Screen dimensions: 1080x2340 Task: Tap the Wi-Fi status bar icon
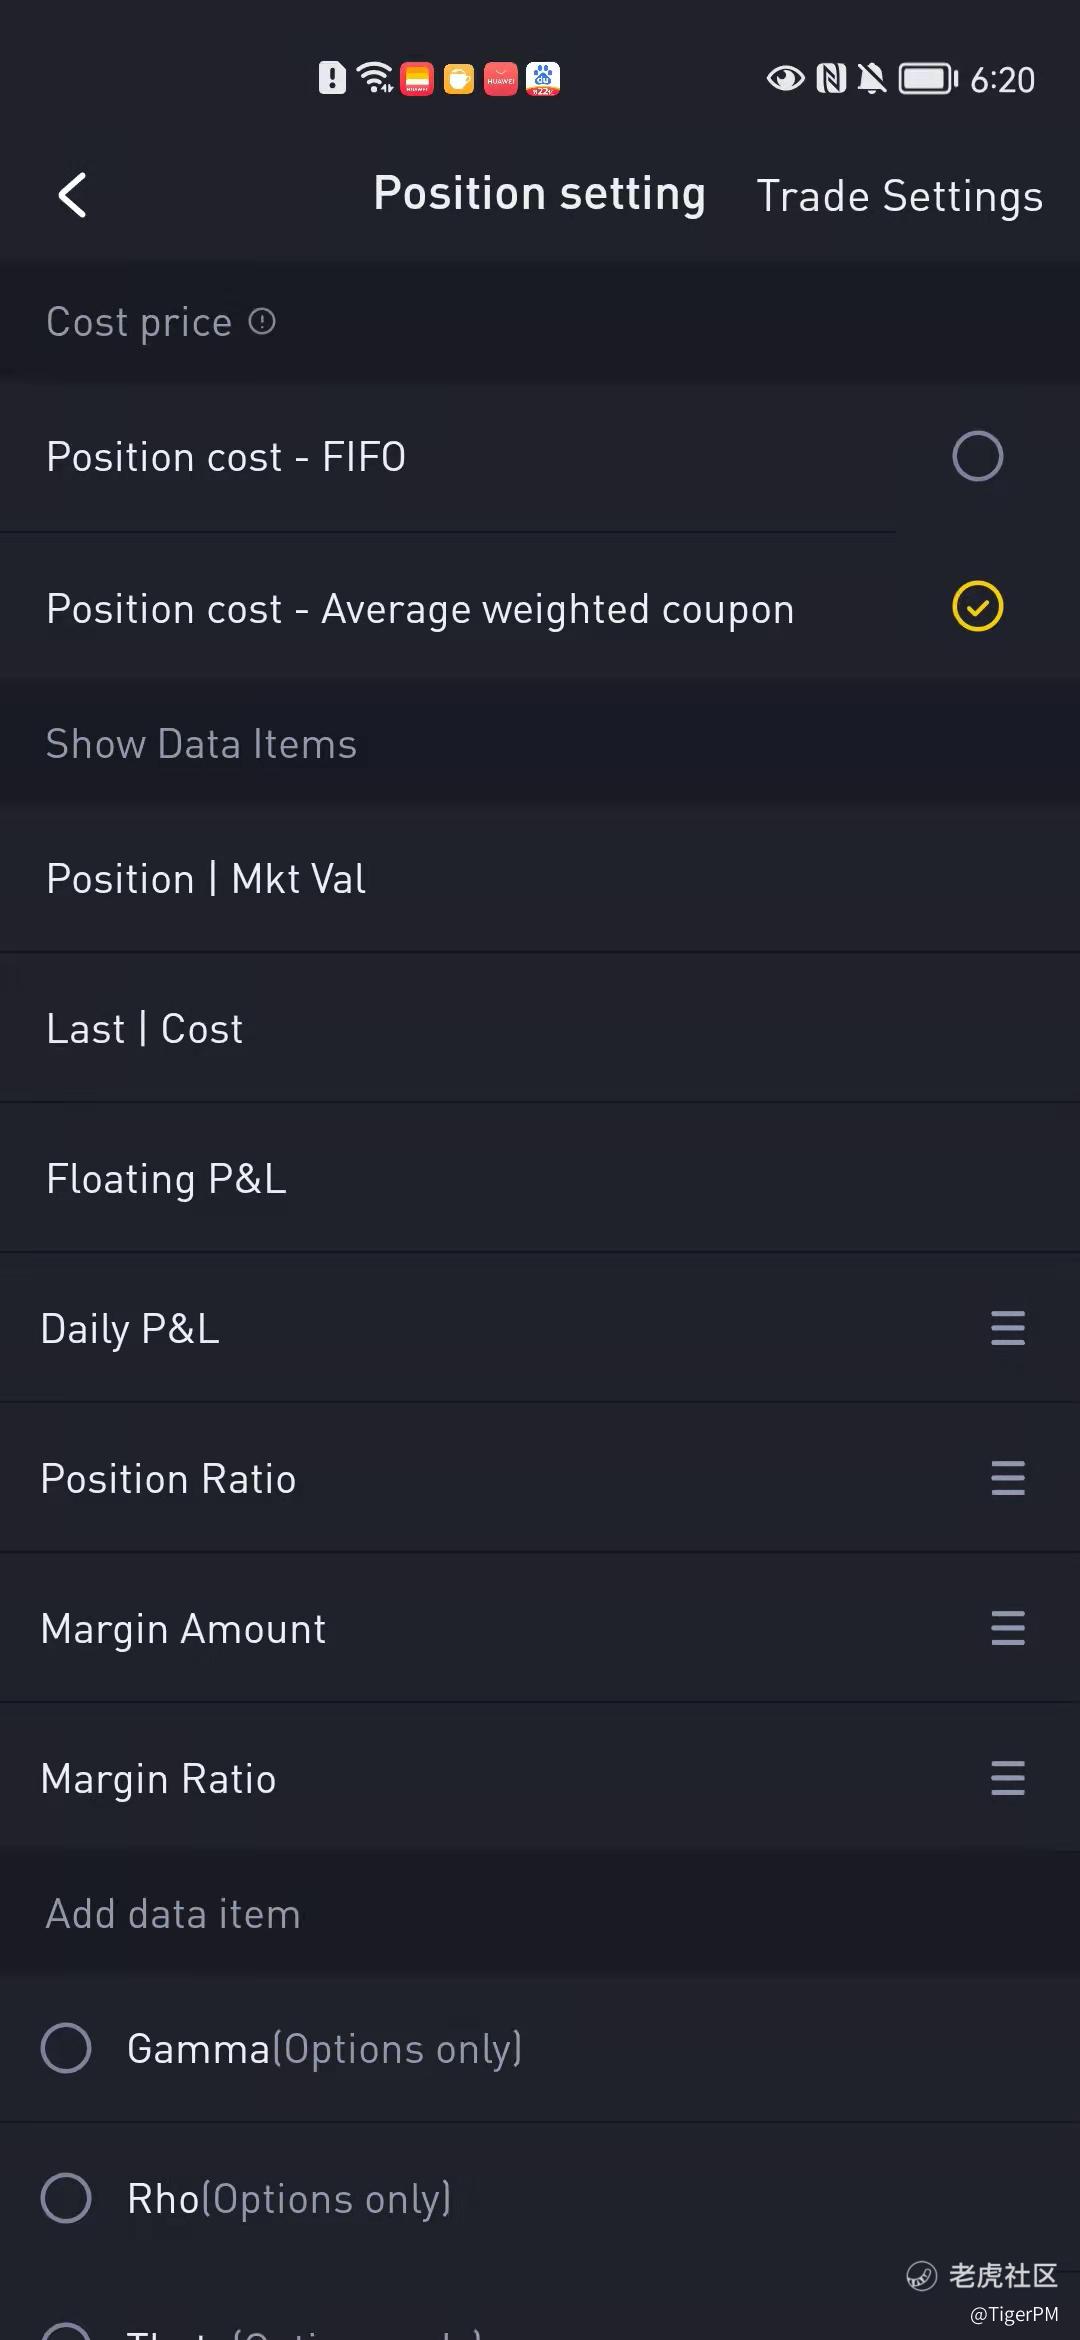tap(375, 78)
